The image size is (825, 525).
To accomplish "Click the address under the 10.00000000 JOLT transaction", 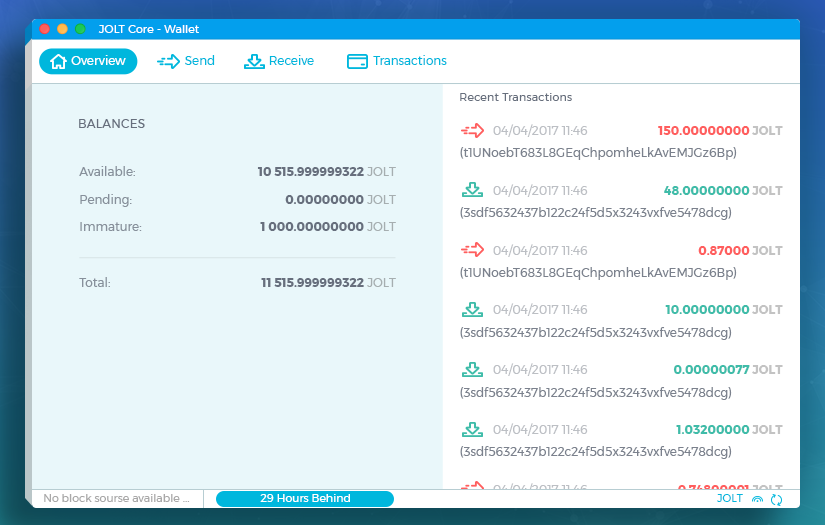I will (596, 332).
